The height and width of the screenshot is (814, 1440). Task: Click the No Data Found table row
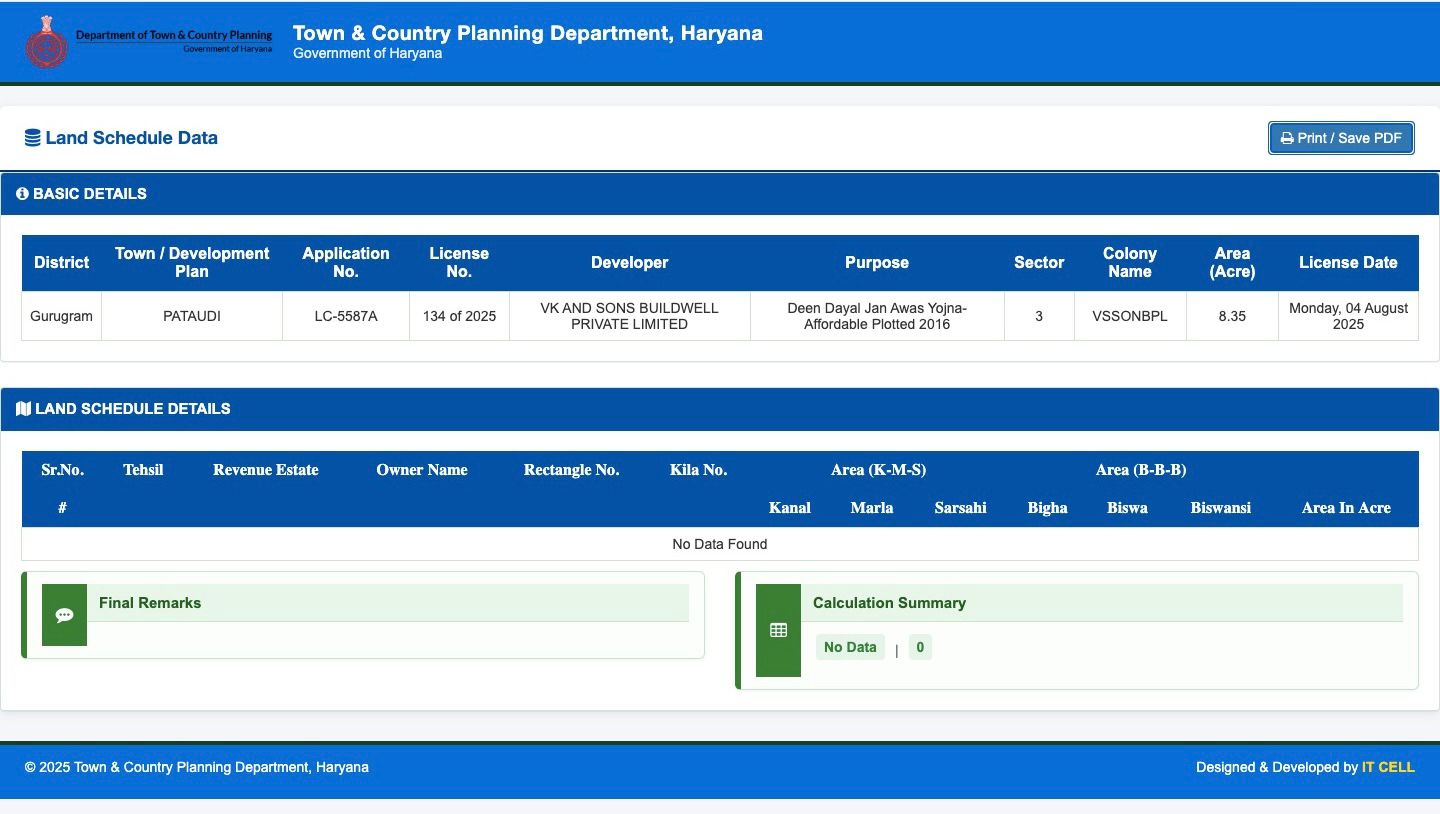719,544
